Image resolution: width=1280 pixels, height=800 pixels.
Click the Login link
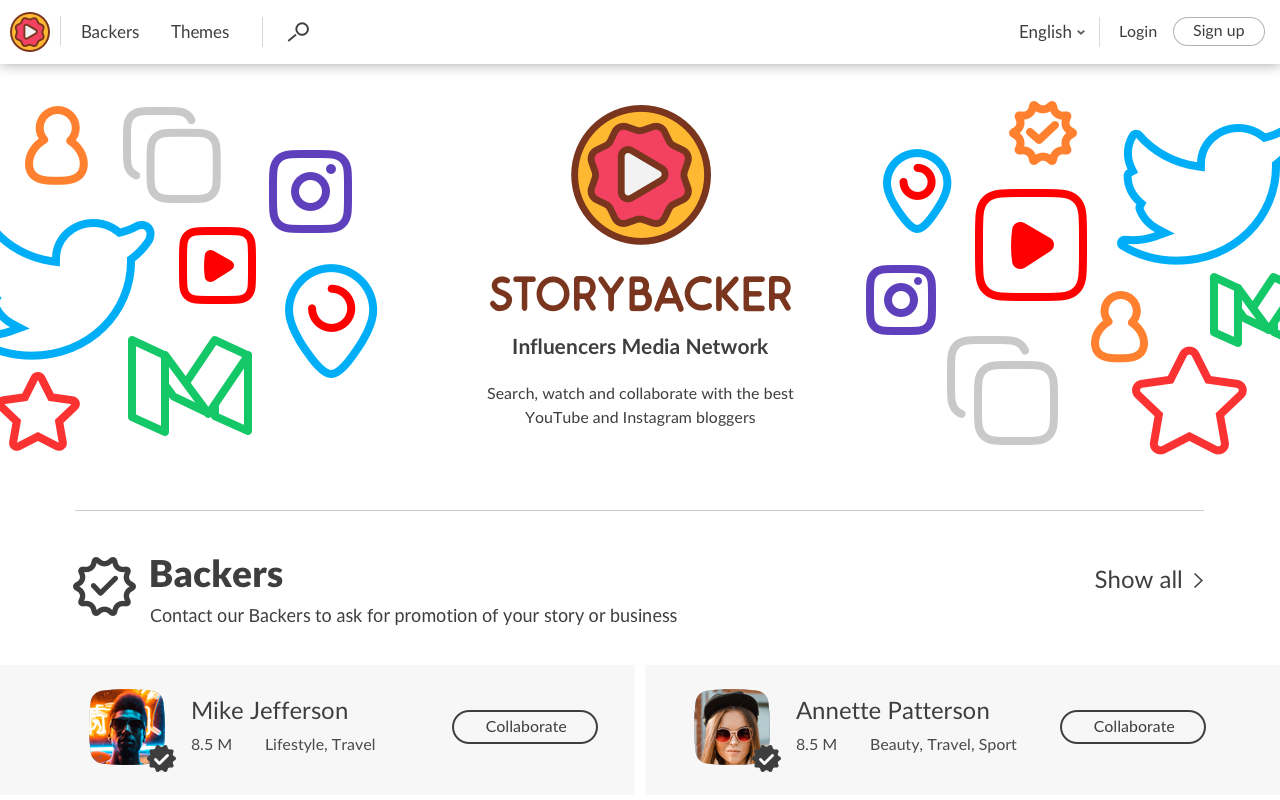click(1138, 31)
